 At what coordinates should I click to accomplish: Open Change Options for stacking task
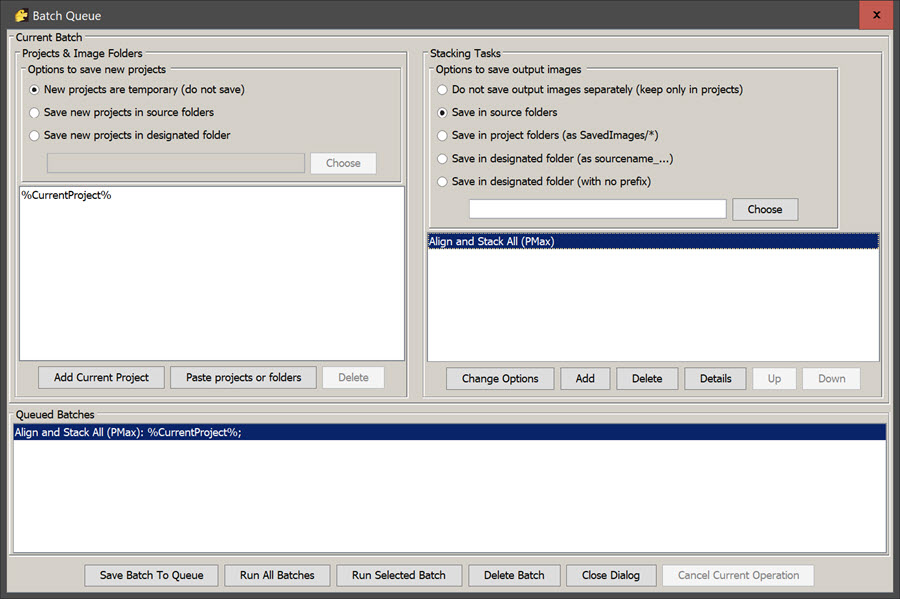click(500, 379)
